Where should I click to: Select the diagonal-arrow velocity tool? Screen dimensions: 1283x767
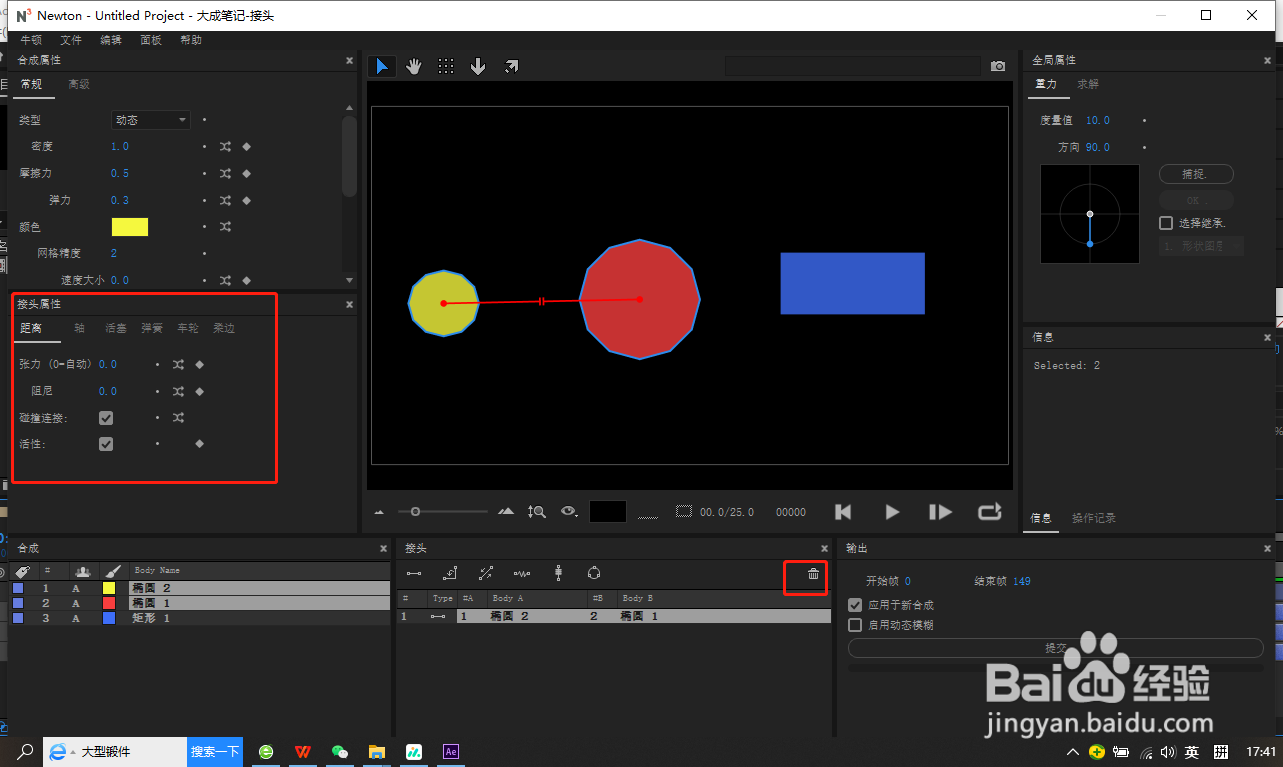[x=511, y=66]
